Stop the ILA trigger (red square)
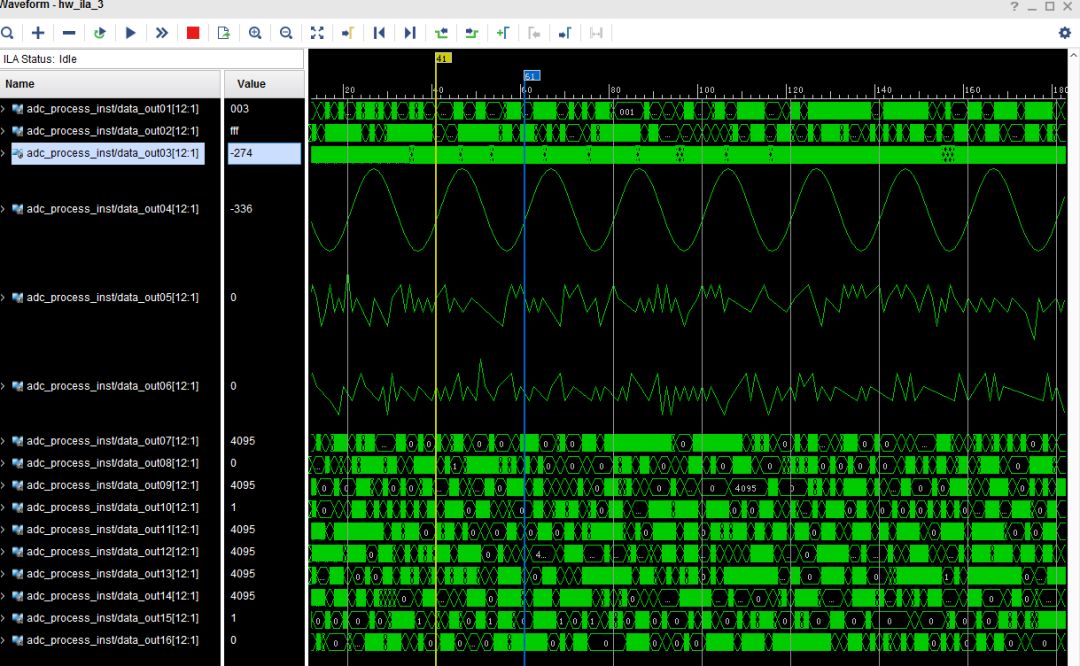Screen dimensions: 1080x666 [x=193, y=33]
